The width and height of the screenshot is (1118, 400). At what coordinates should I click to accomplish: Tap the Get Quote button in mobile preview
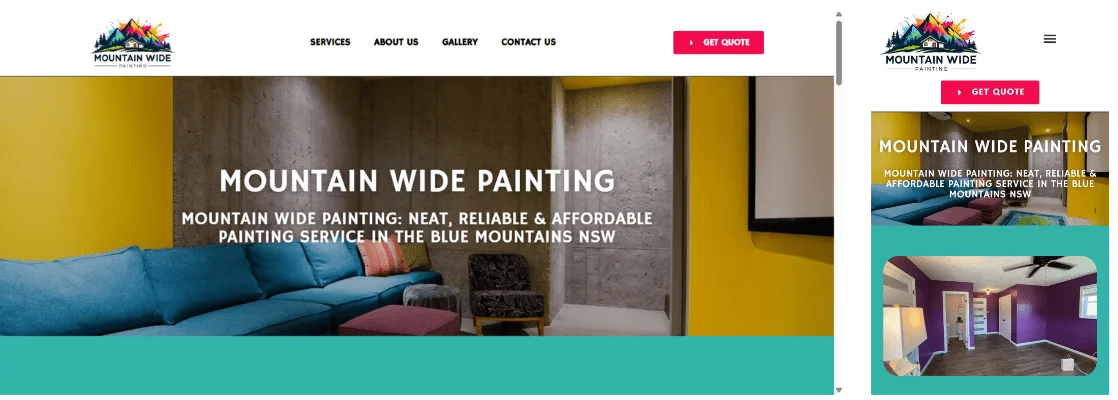[x=990, y=92]
